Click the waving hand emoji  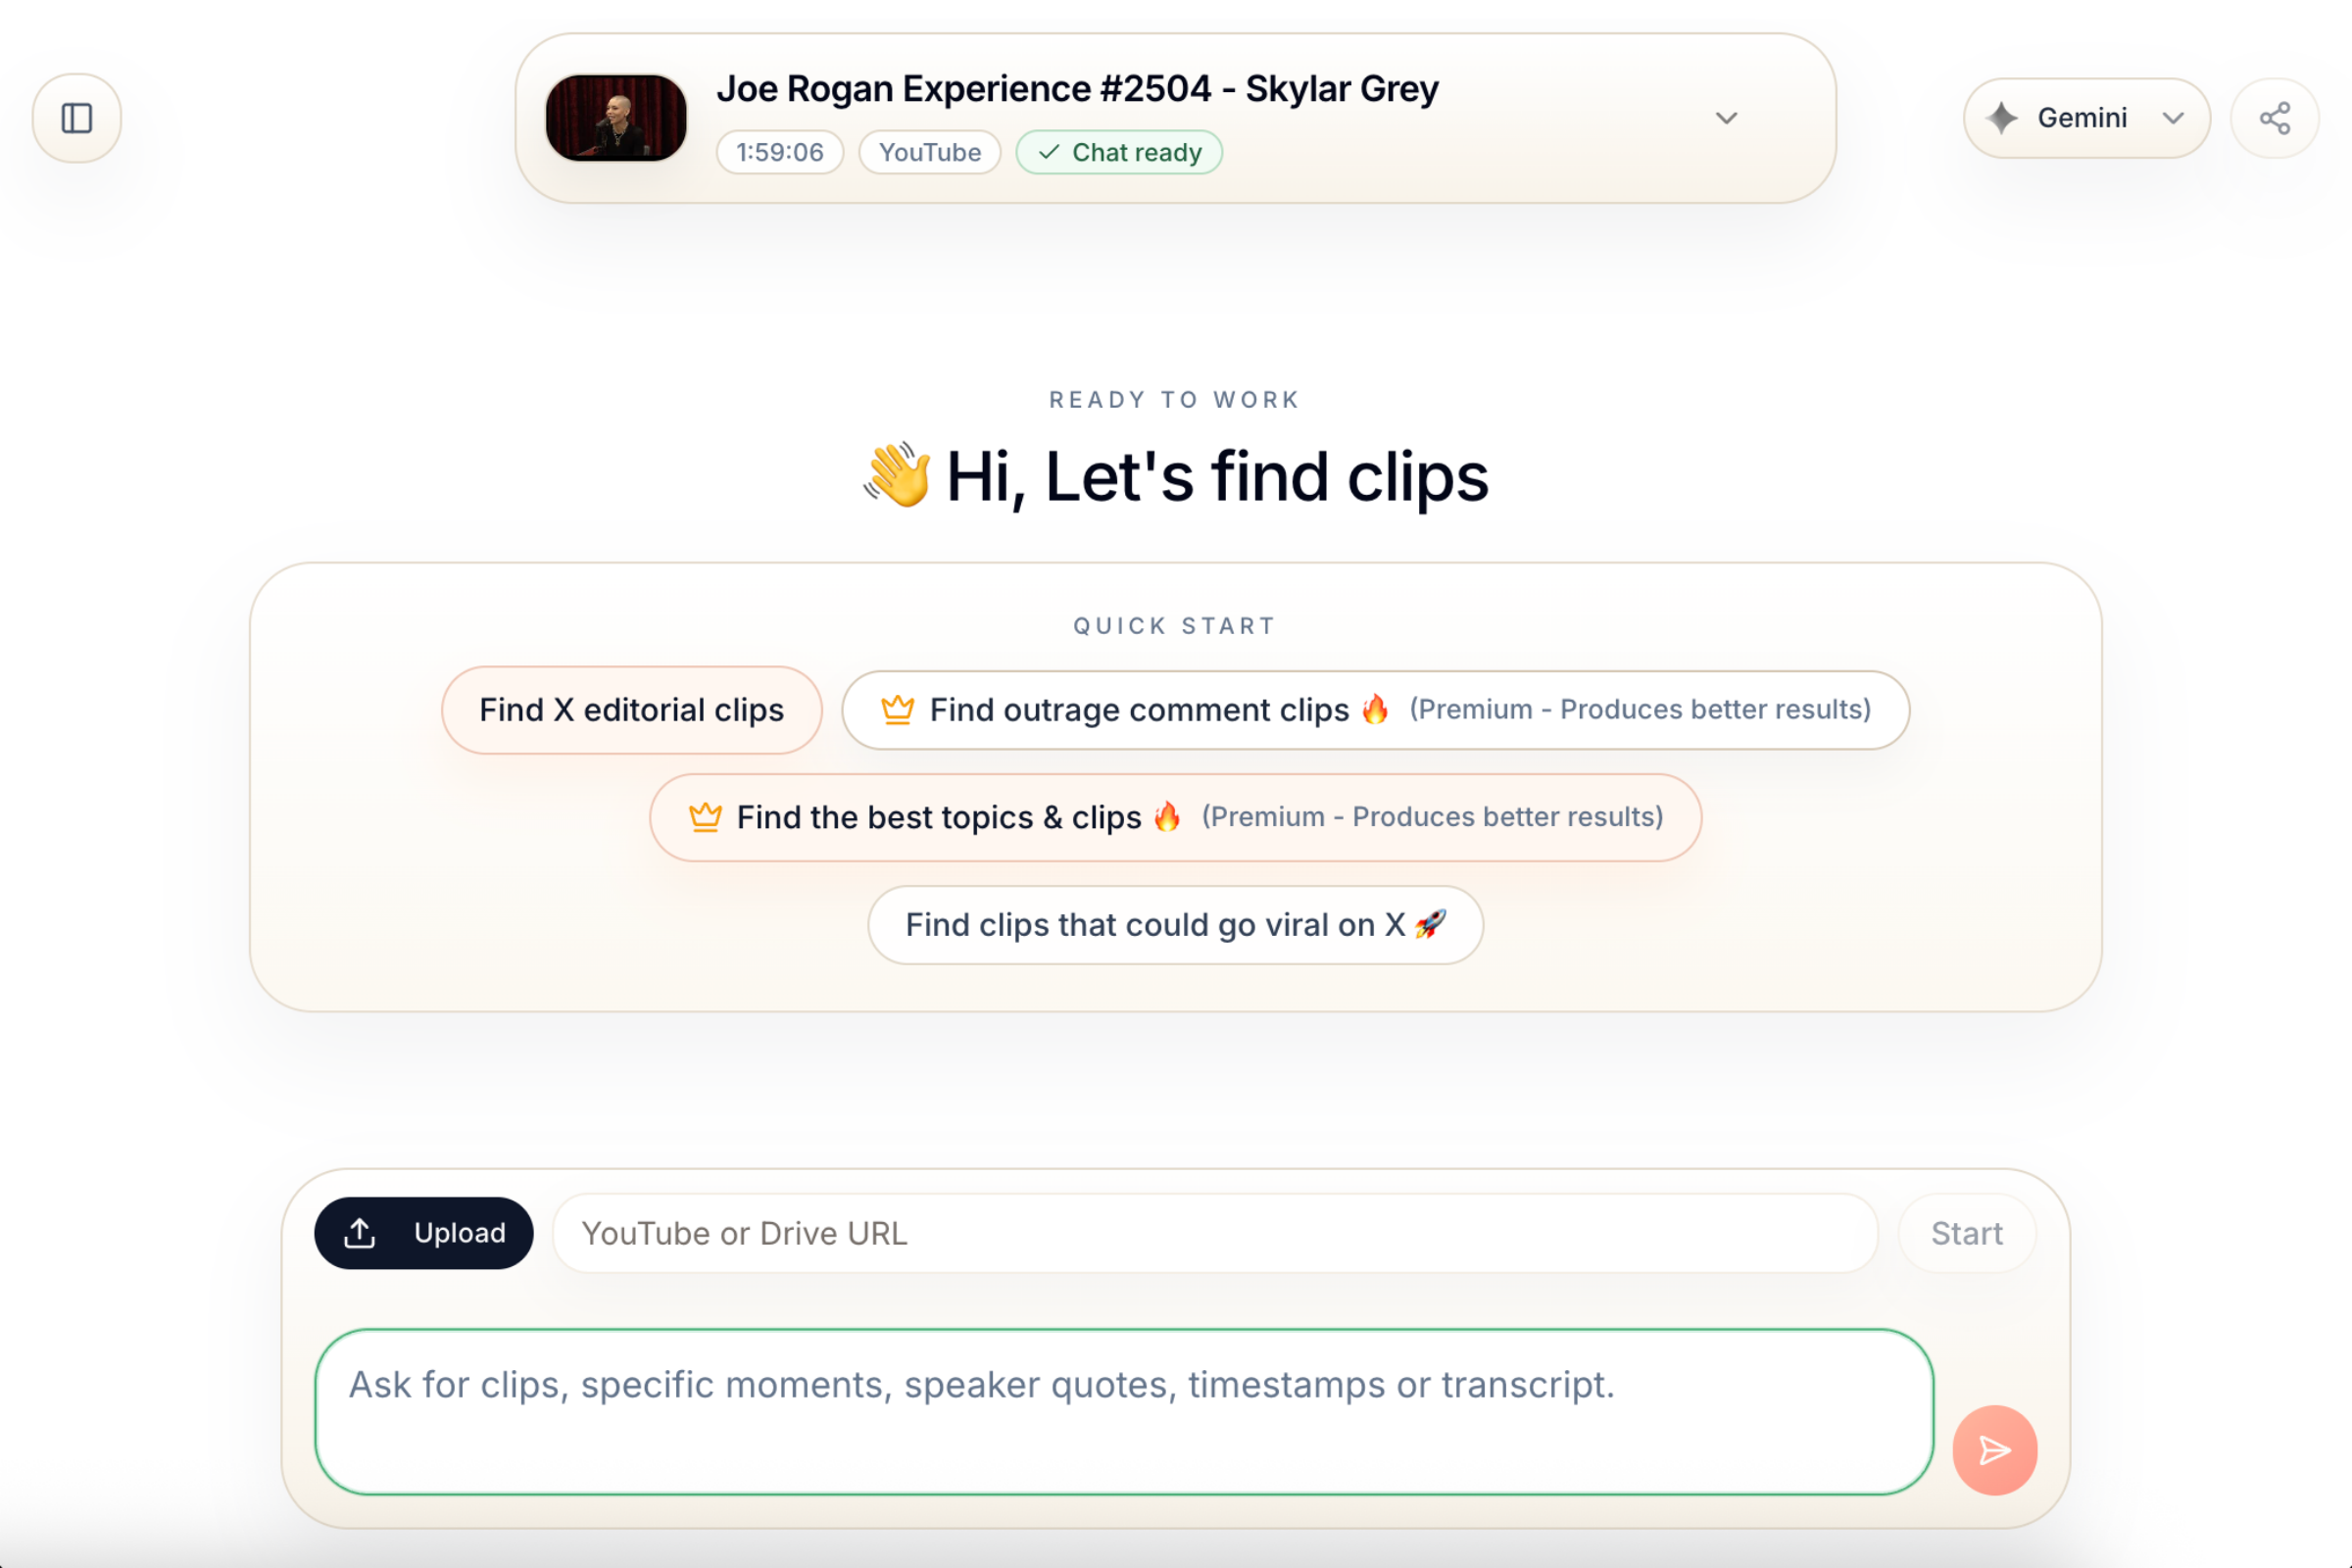897,475
